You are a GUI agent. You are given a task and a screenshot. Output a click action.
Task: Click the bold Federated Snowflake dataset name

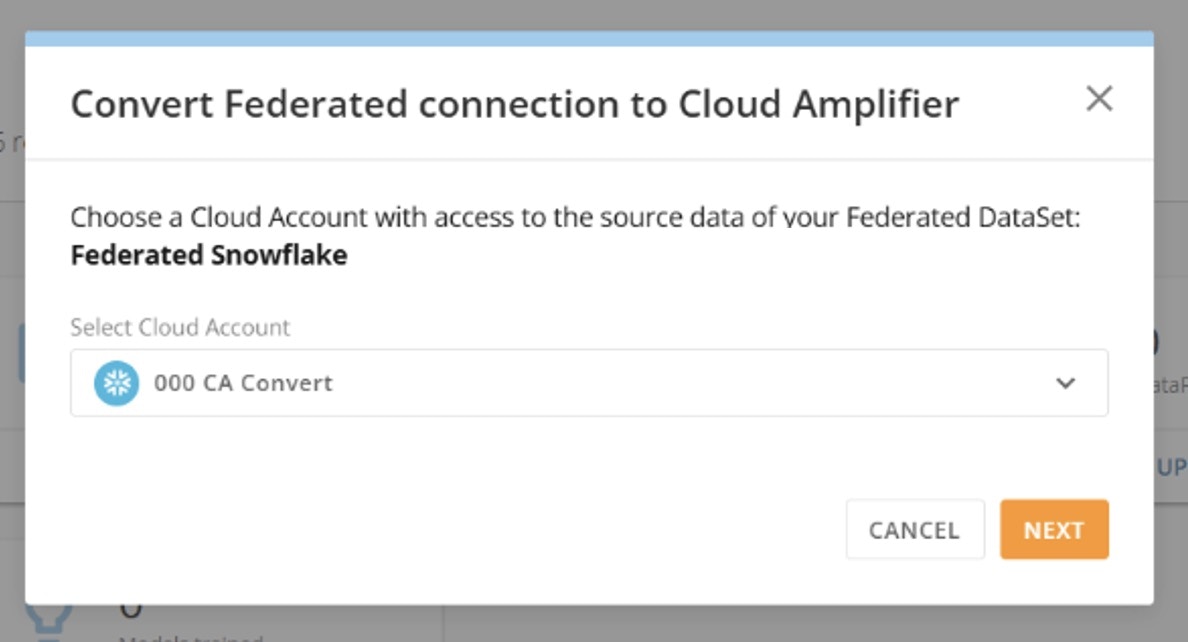[x=209, y=255]
